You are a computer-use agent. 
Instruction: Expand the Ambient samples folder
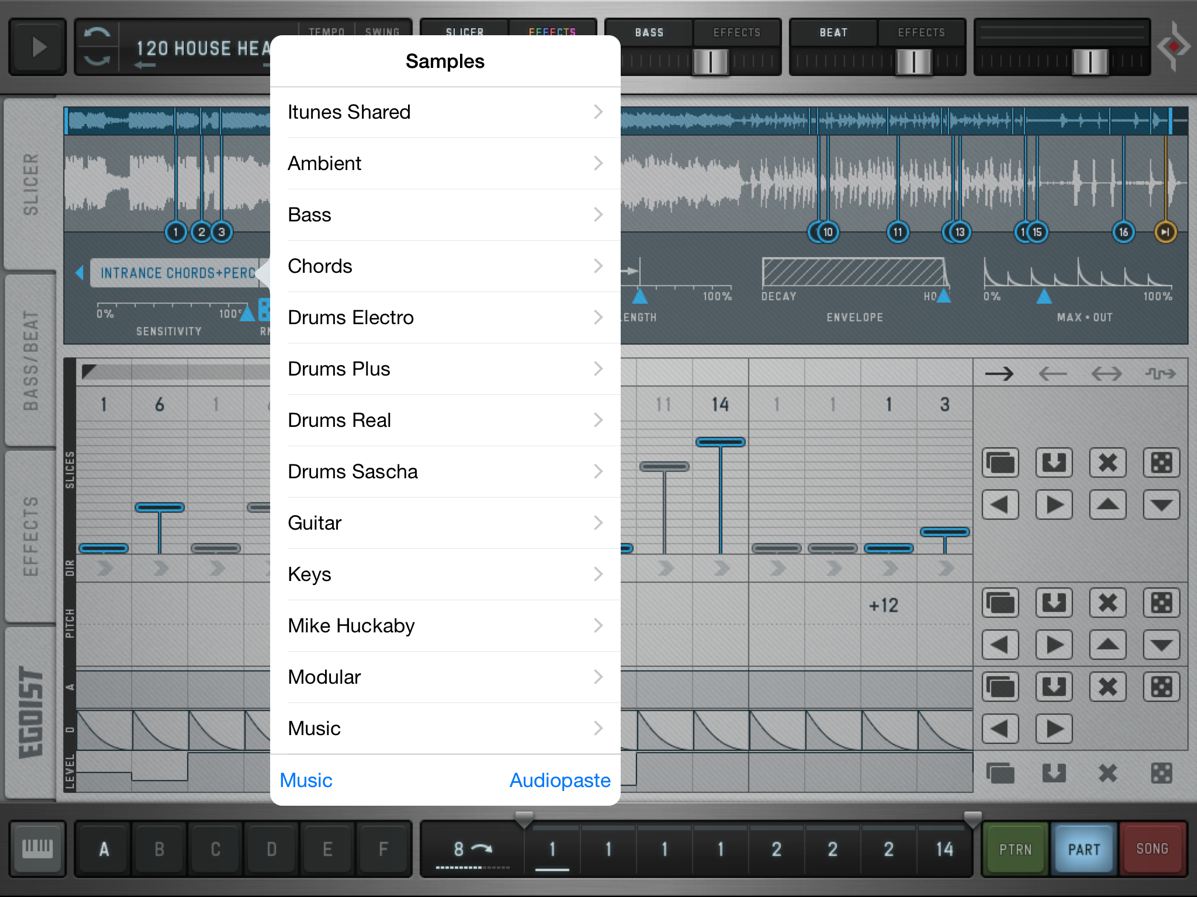(445, 163)
